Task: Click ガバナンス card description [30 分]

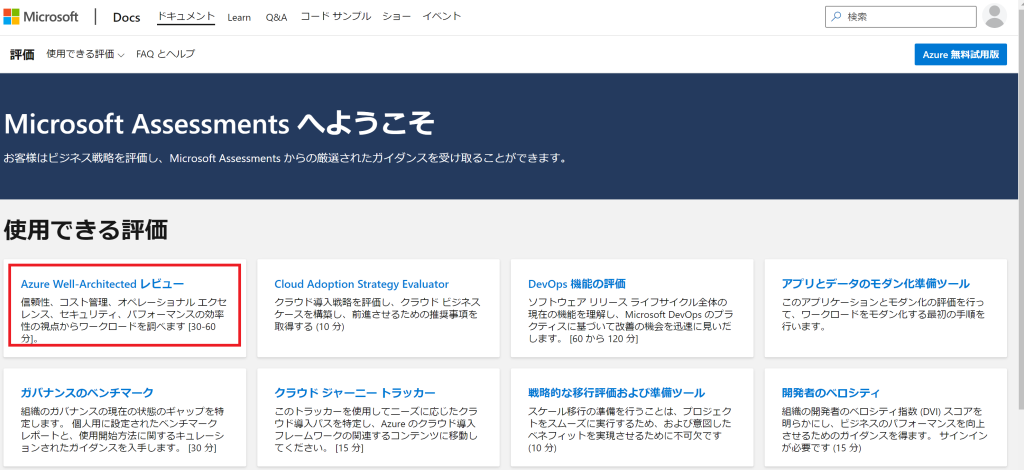Action: pyautogui.click(x=122, y=430)
